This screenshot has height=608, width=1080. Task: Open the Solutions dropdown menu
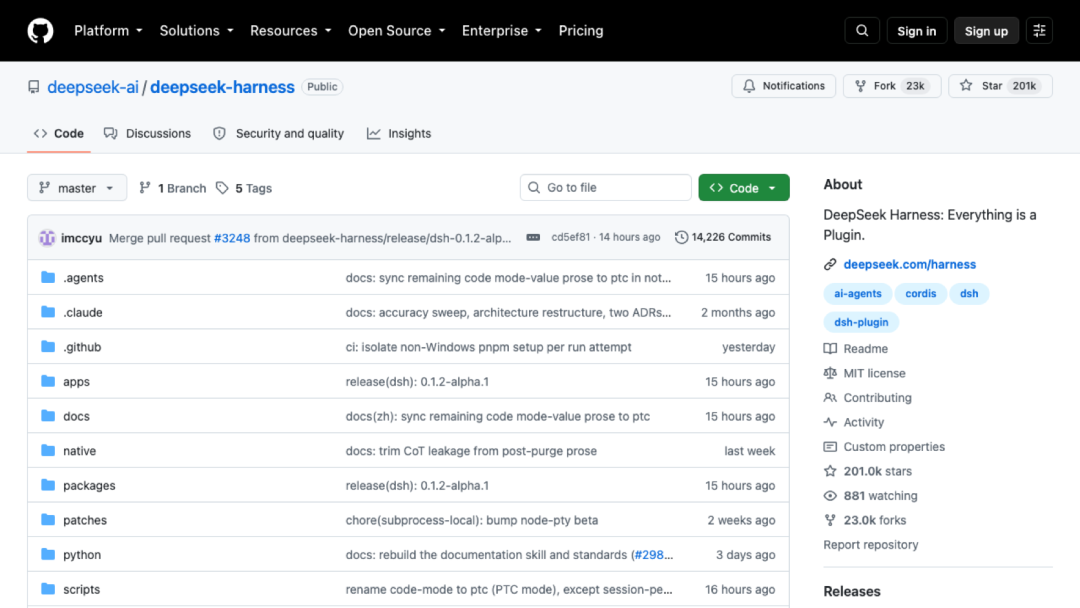tap(196, 31)
